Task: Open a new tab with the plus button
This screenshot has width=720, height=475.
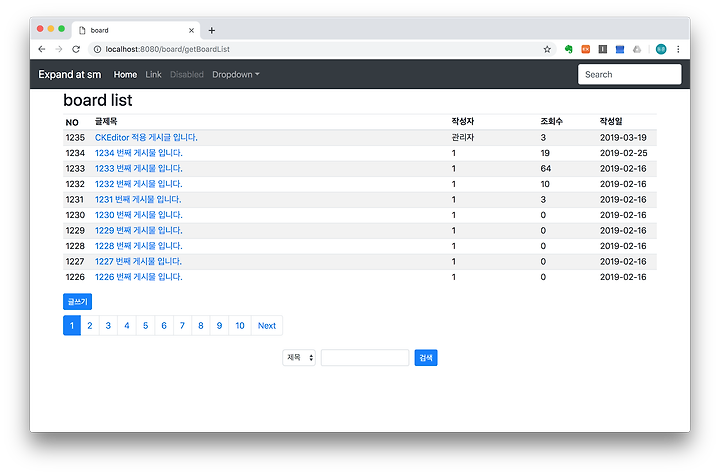Action: tap(212, 30)
